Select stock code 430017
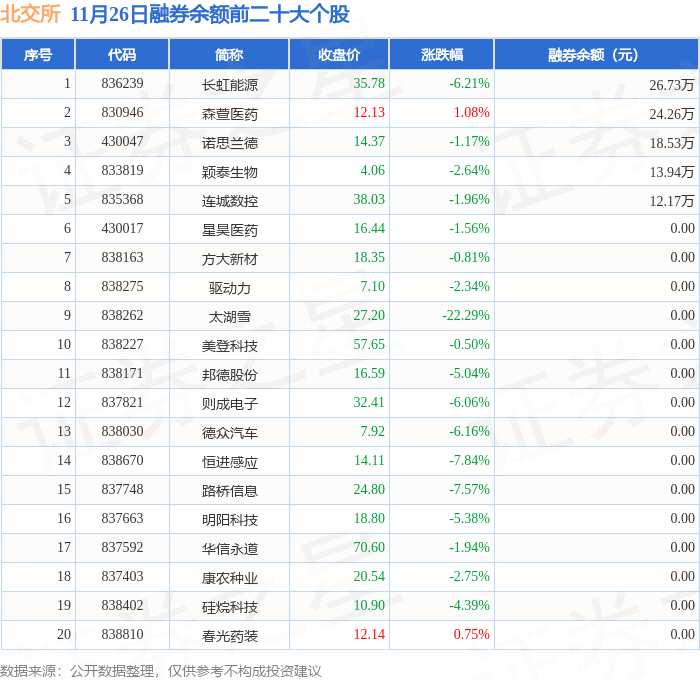Image resolution: width=700 pixels, height=680 pixels. [x=122, y=229]
